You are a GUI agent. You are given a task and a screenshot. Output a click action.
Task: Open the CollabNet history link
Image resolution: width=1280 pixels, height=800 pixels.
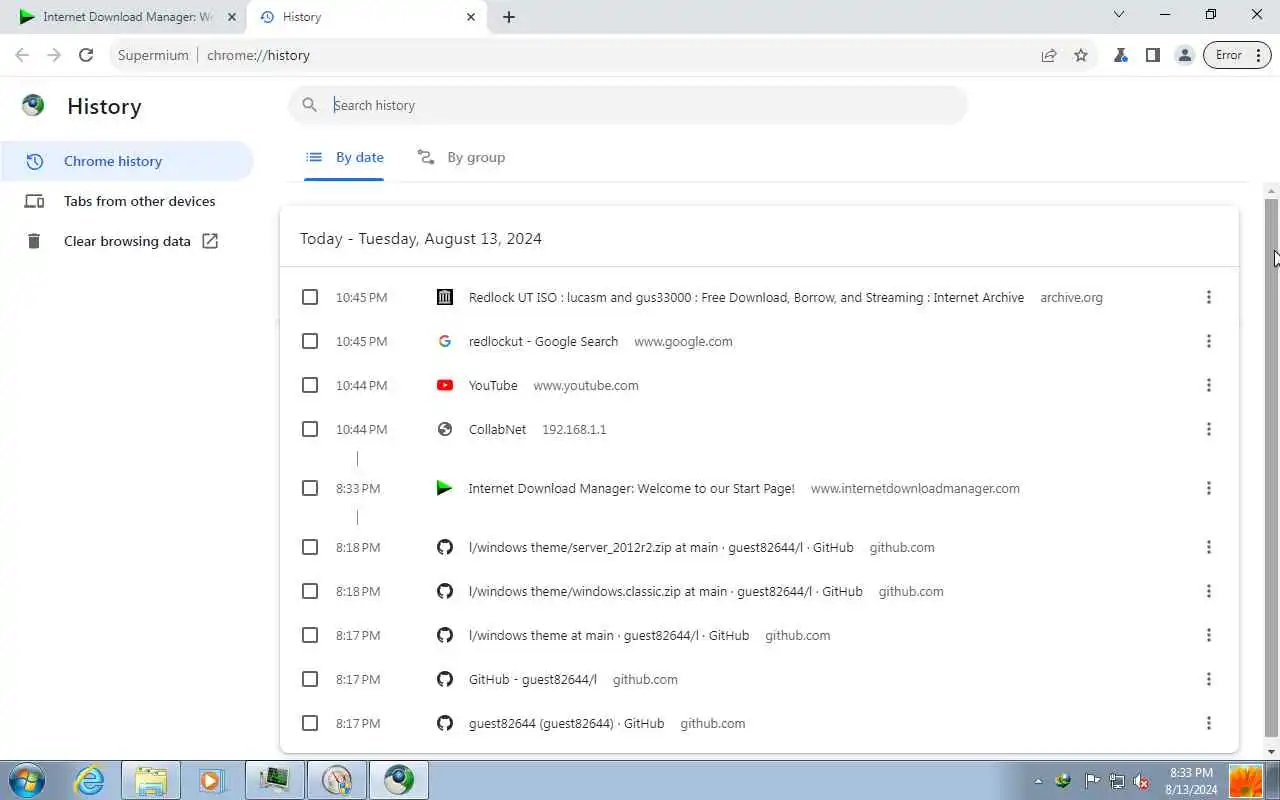(x=497, y=429)
